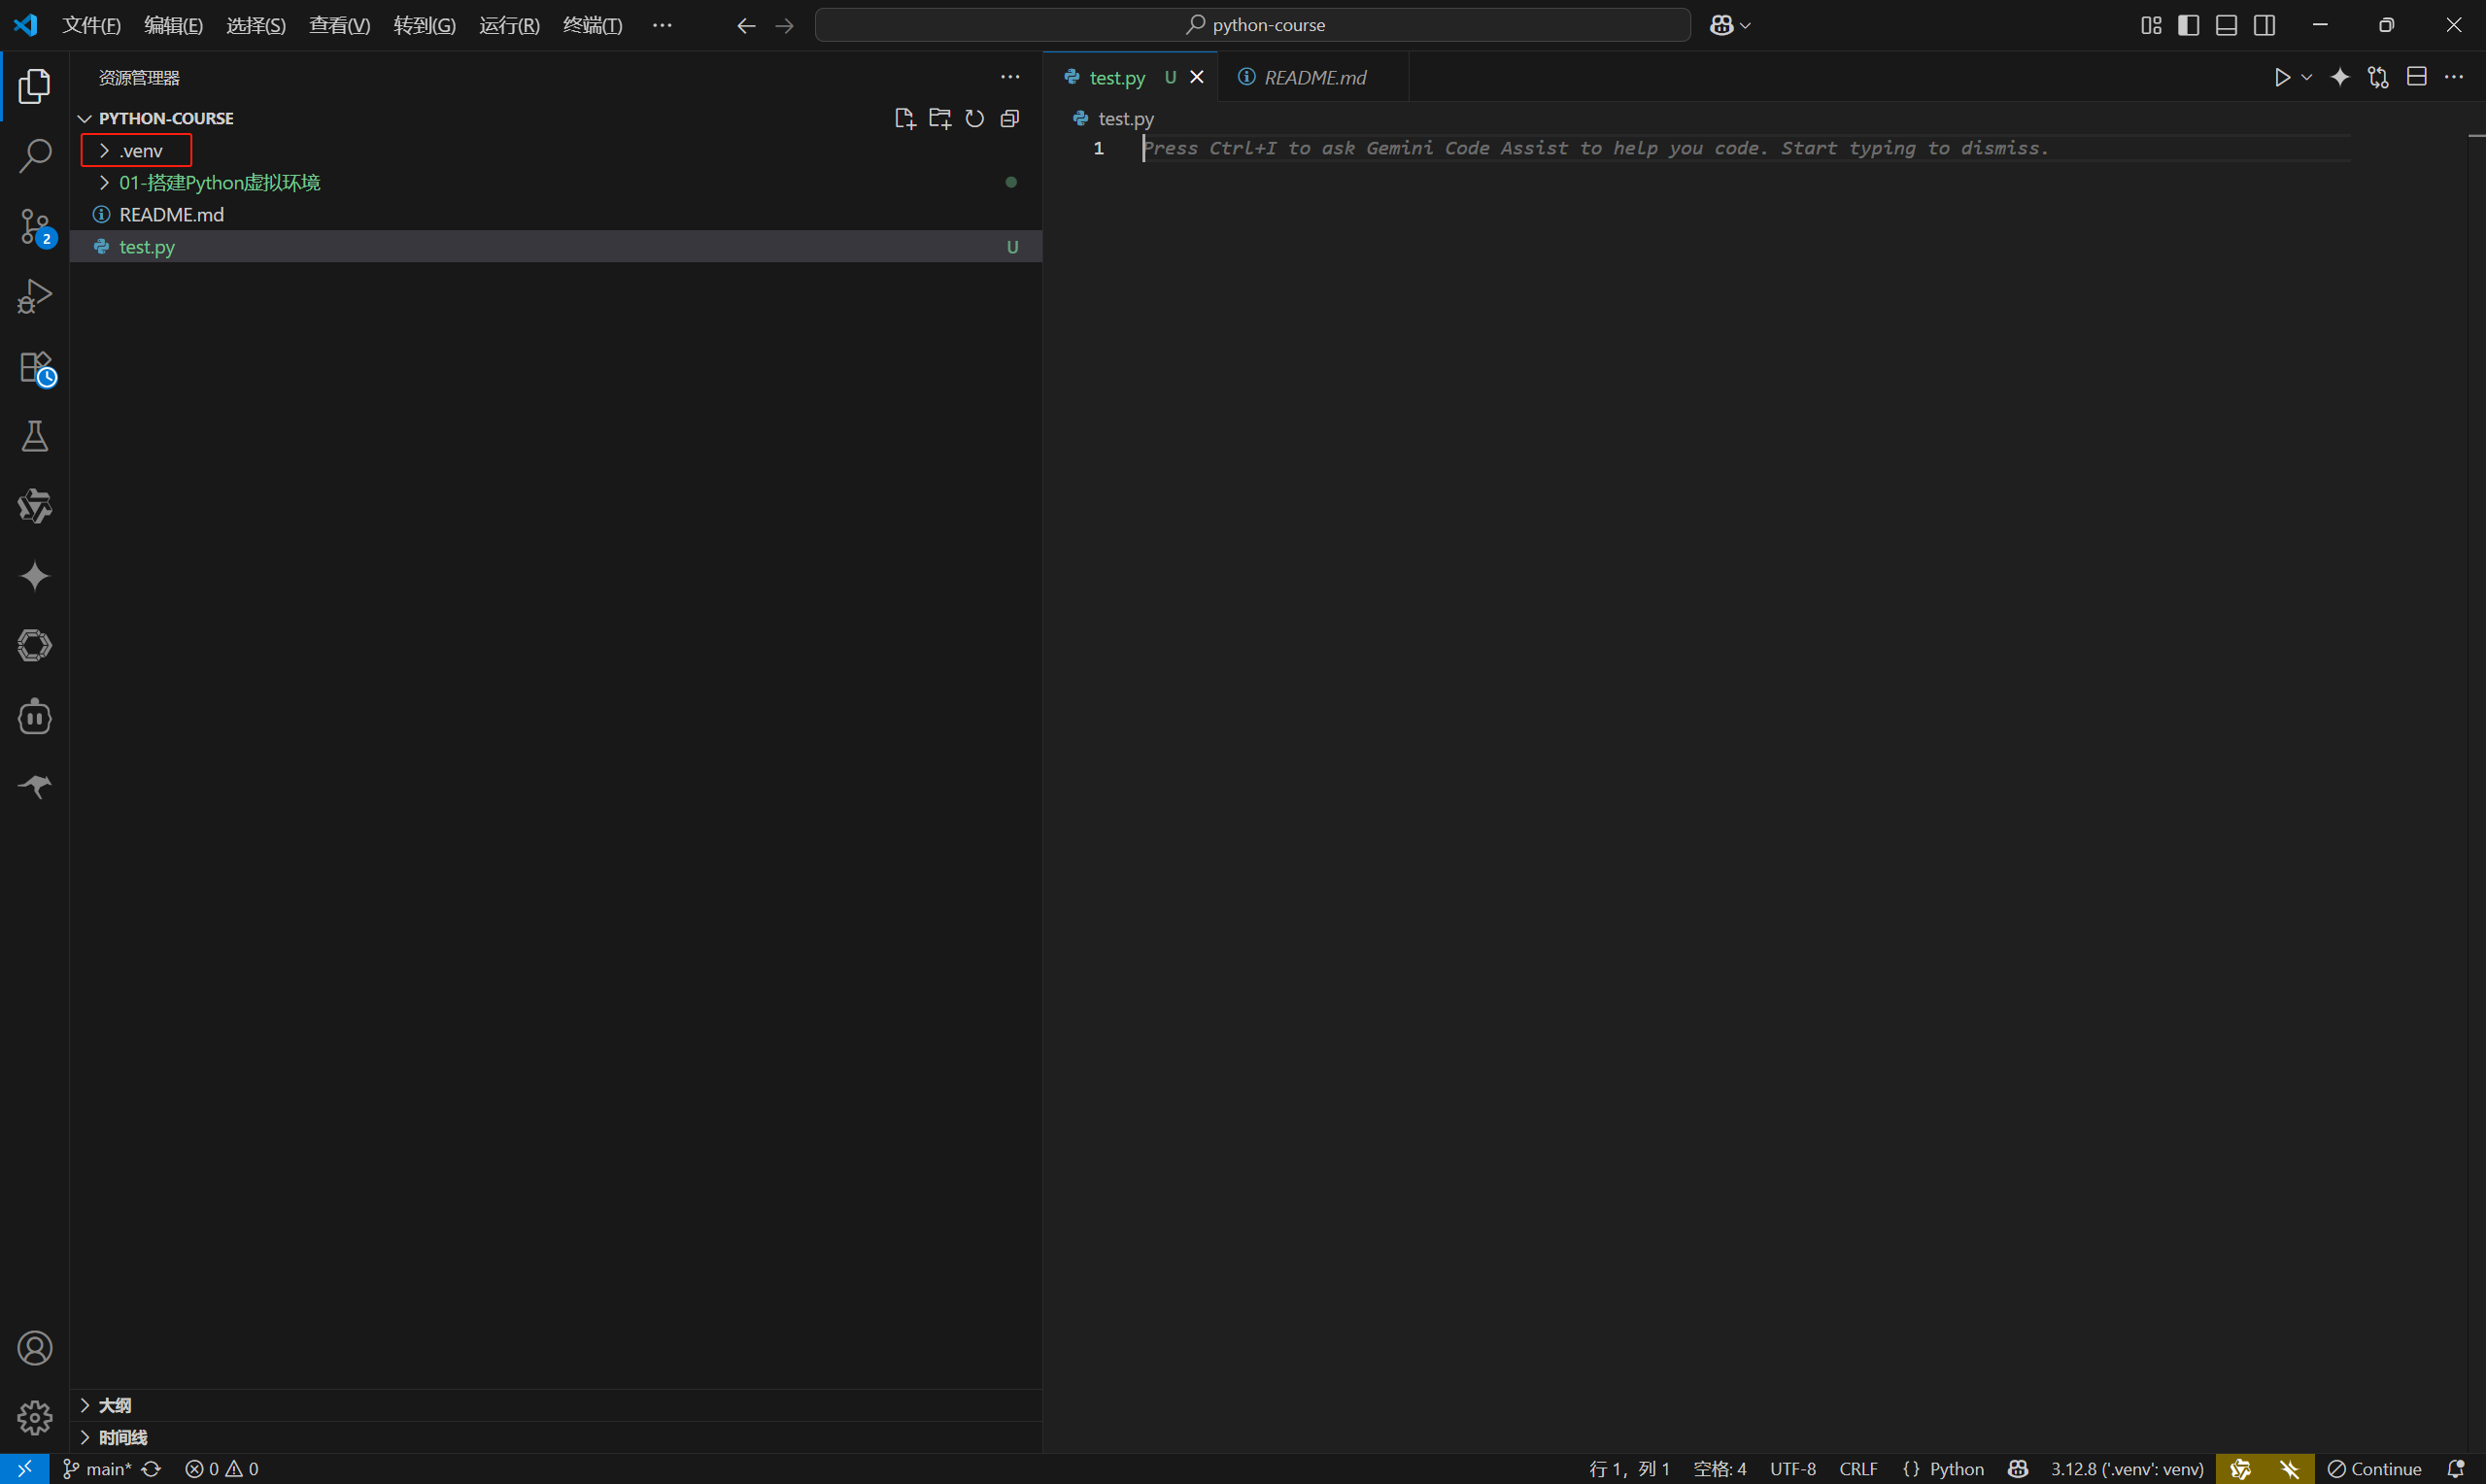The height and width of the screenshot is (1484, 2486).
Task: Collapse all folders in explorer
Action: [x=1010, y=119]
